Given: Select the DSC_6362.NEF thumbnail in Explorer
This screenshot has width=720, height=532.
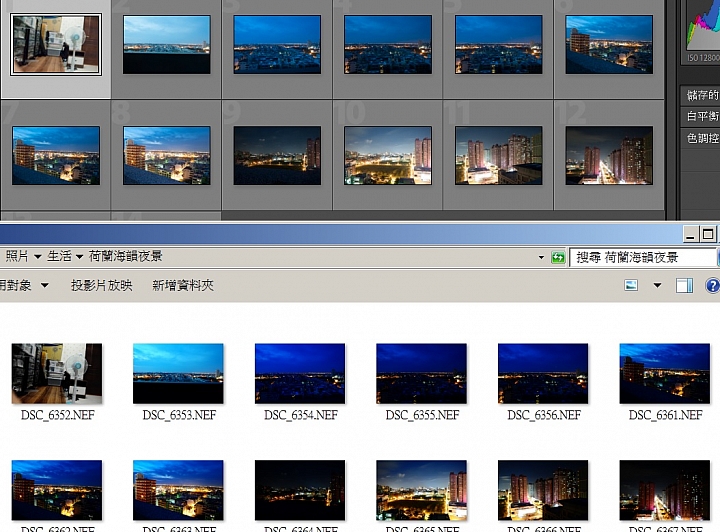Looking at the screenshot, I should coord(57,490).
